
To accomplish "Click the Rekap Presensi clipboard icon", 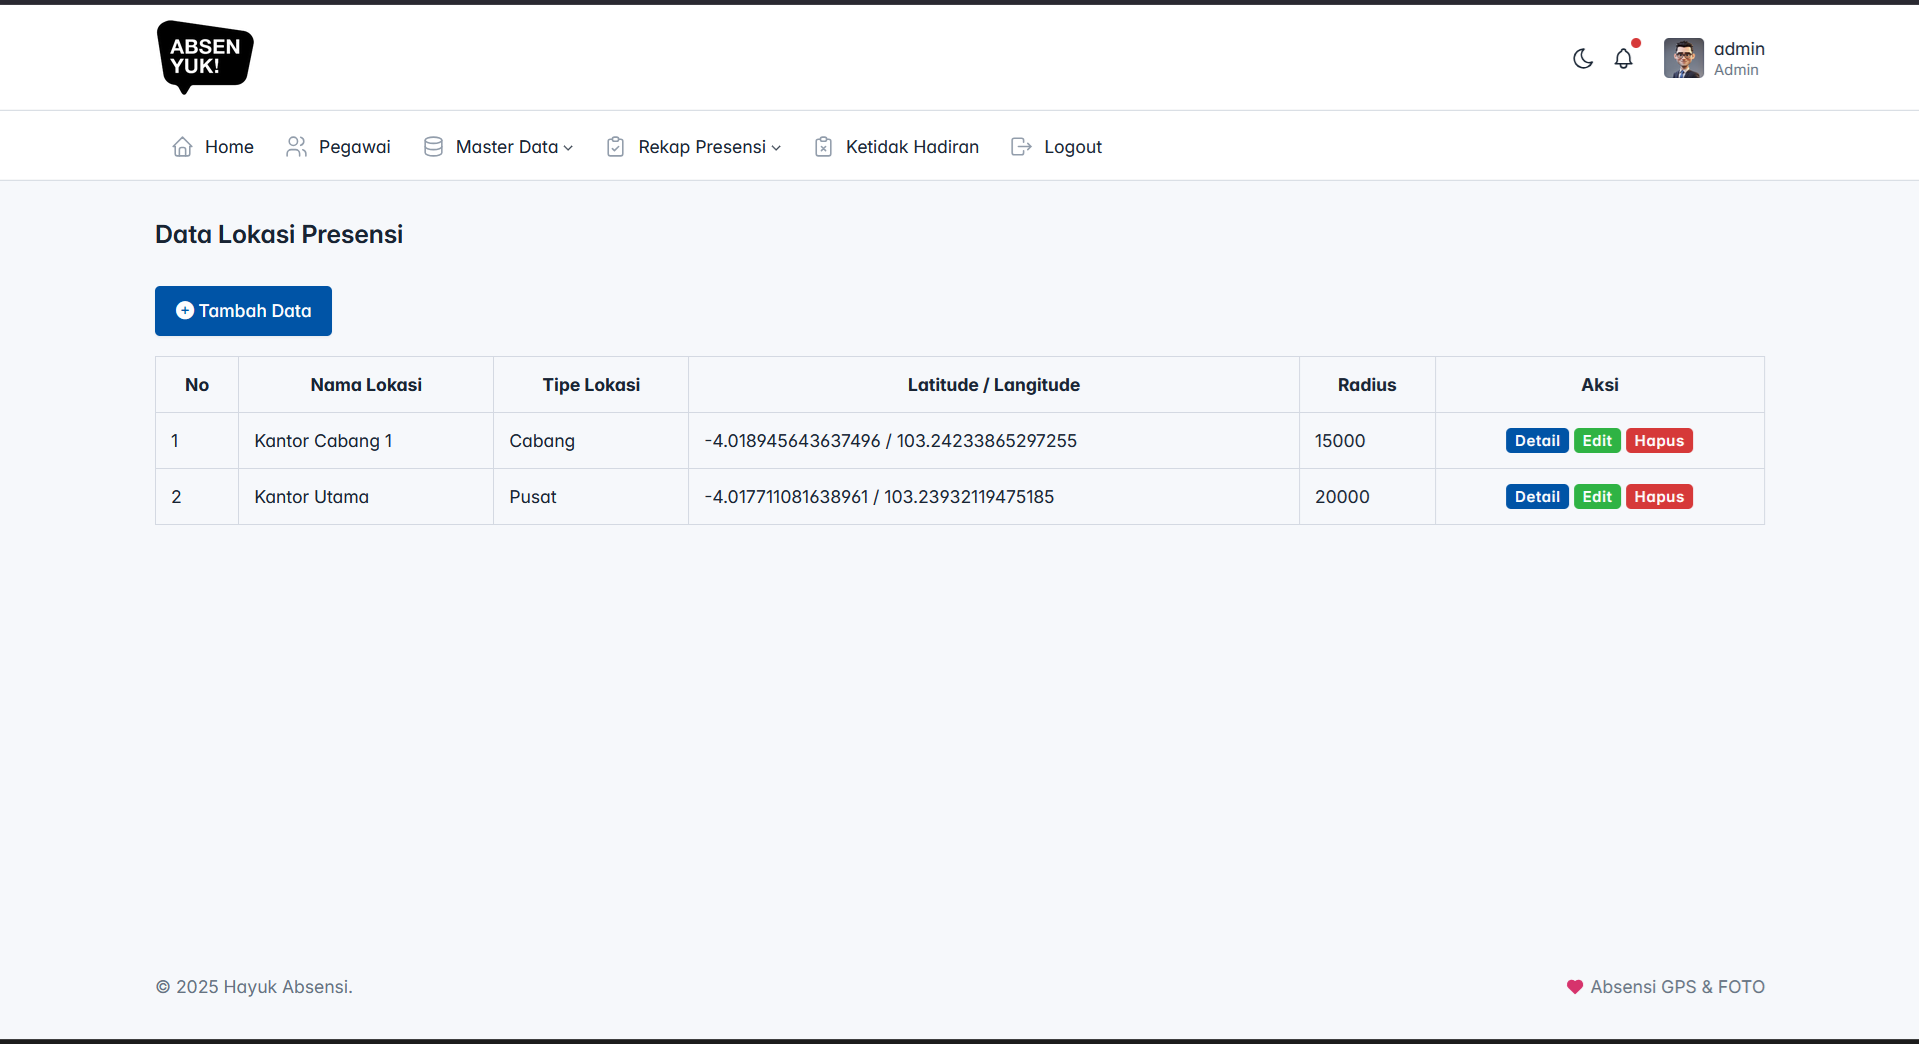I will point(616,147).
